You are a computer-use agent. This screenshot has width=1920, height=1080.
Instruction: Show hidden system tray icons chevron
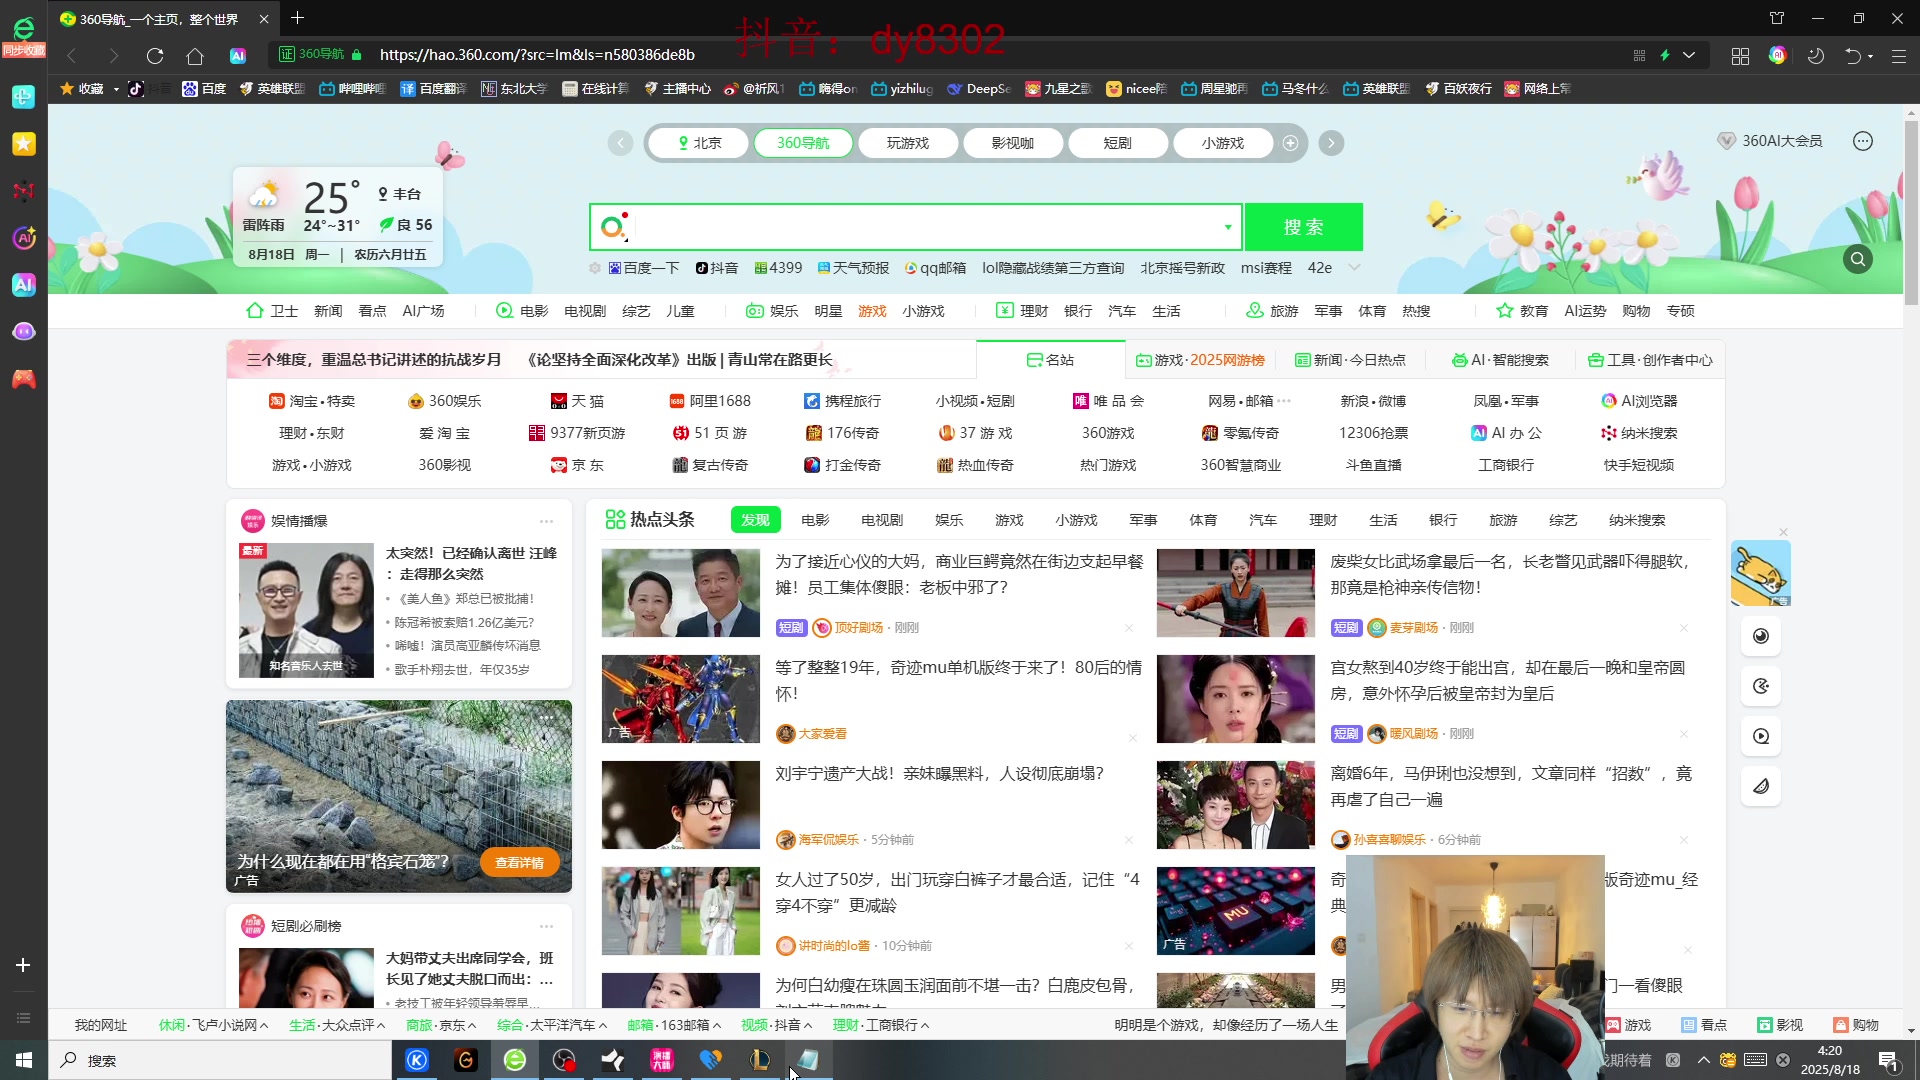point(1704,1060)
